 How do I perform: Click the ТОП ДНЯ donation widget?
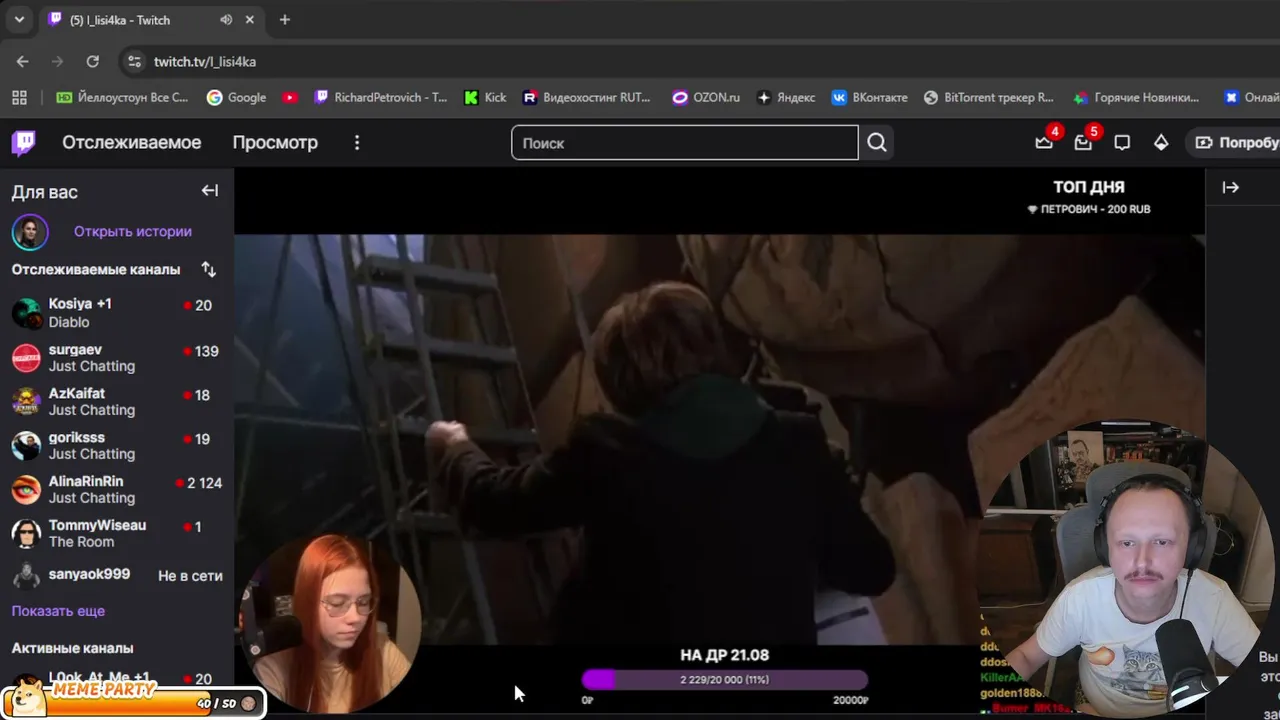(1089, 197)
